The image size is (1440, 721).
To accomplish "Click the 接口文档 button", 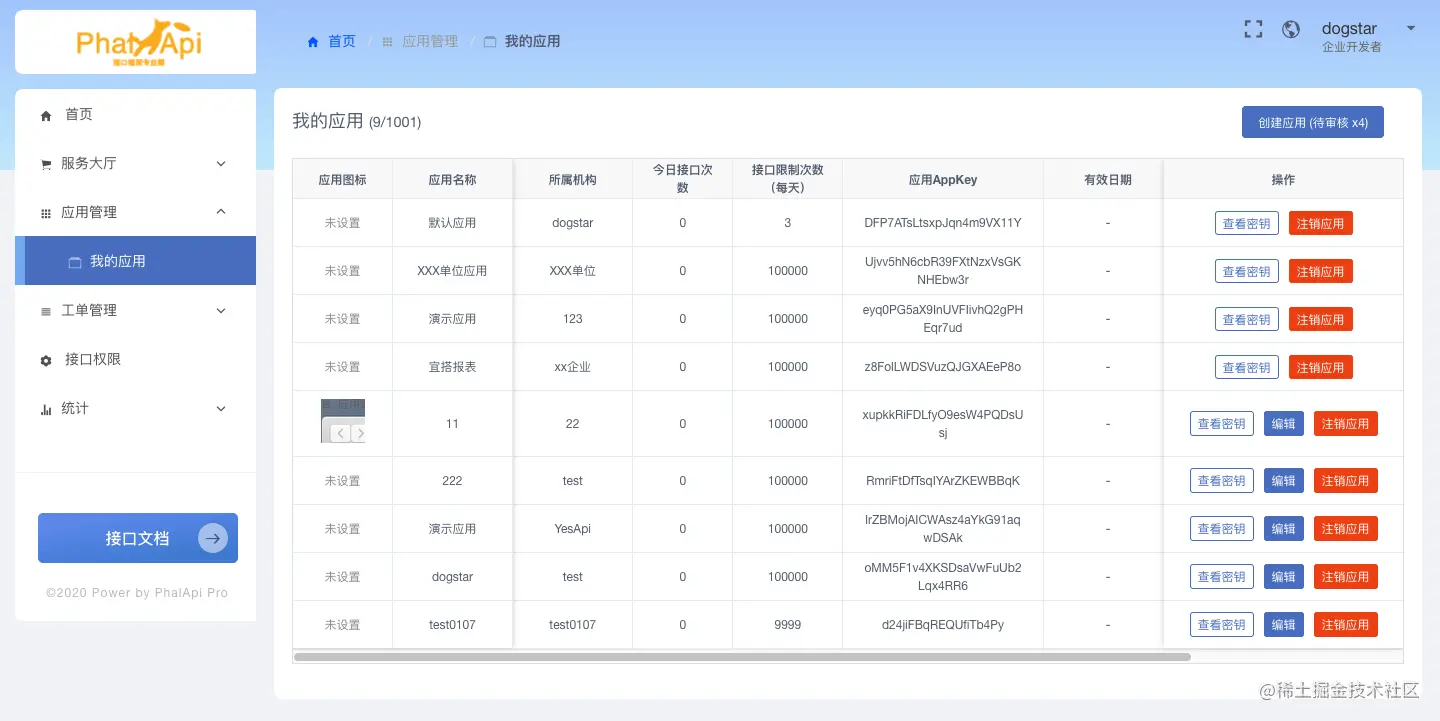I will click(x=138, y=538).
